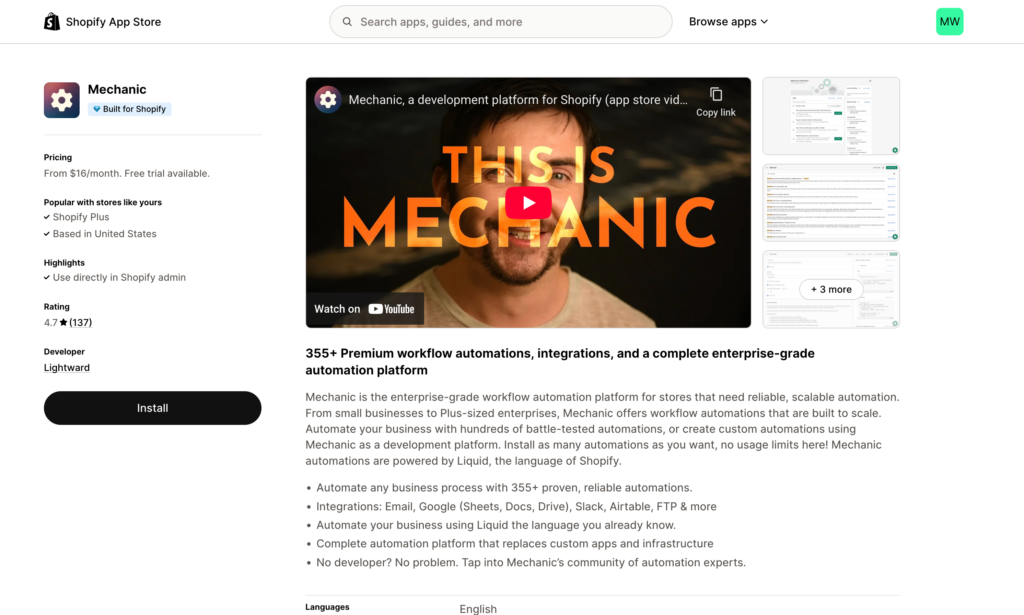This screenshot has width=1024, height=615.
Task: Click the Watch on YouTube link
Action: (x=364, y=308)
